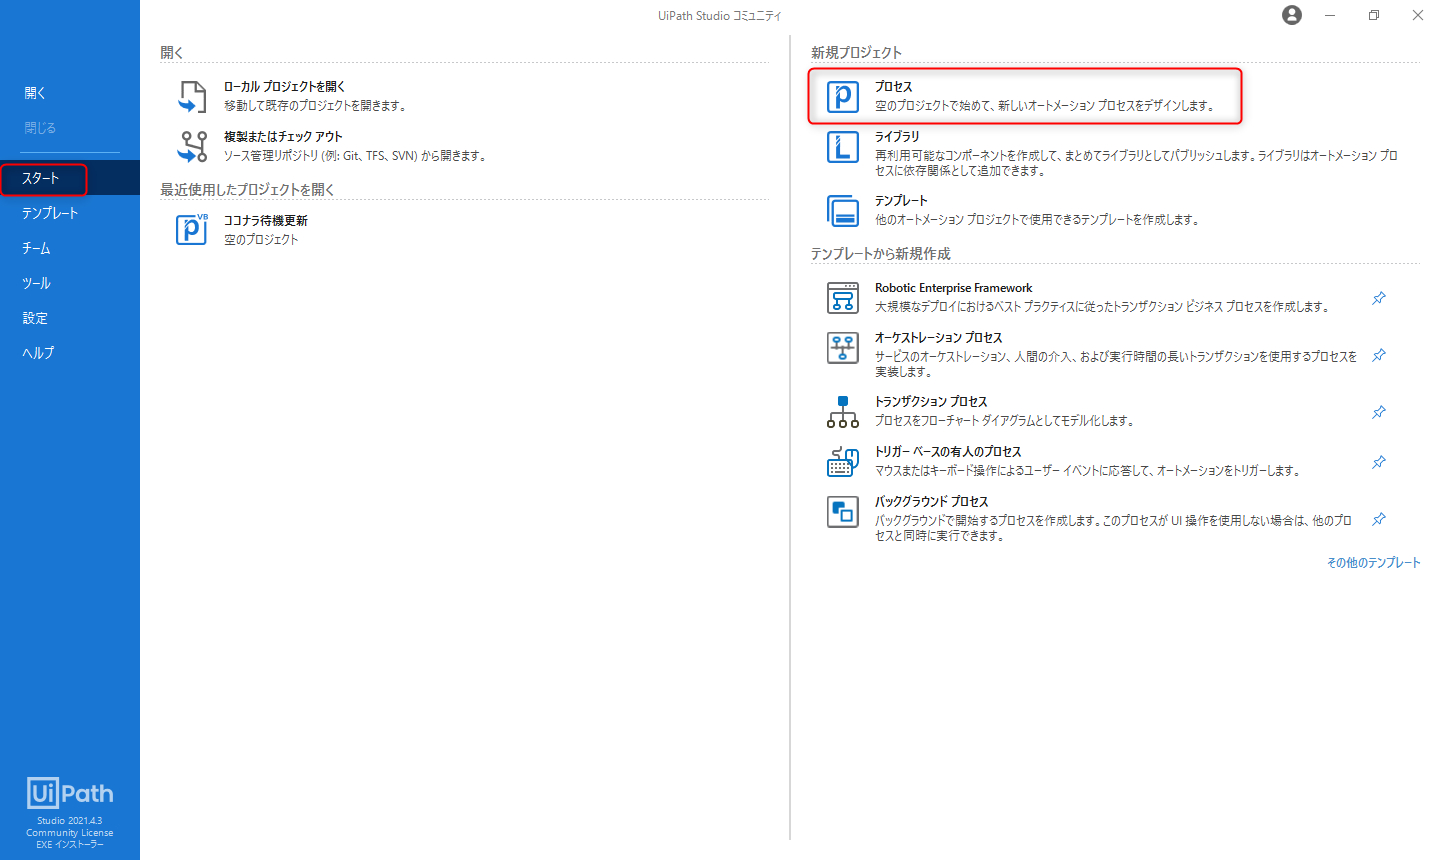Minimize the UiPath Studio window

(x=1330, y=15)
